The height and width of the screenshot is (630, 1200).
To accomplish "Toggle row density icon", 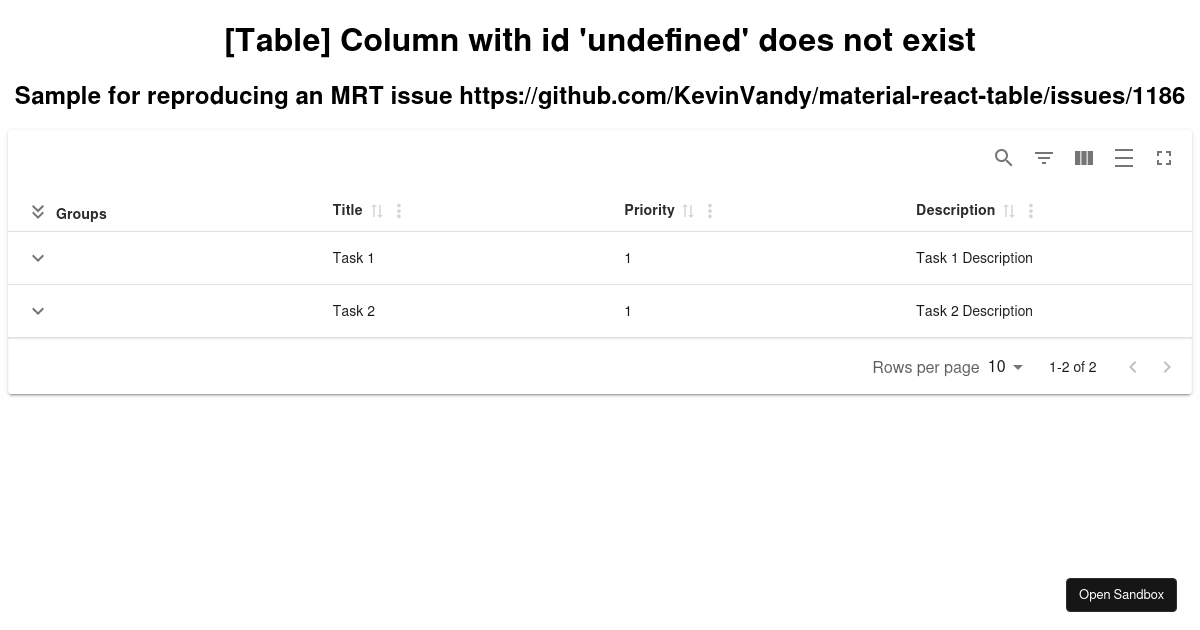I will (1124, 158).
